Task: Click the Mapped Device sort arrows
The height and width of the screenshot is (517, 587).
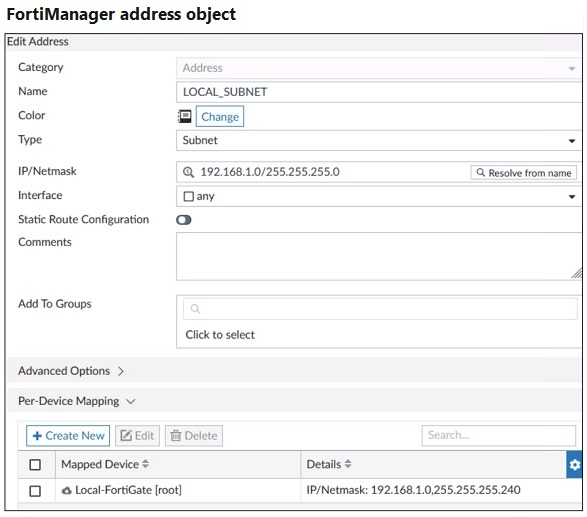Action: pos(145,464)
